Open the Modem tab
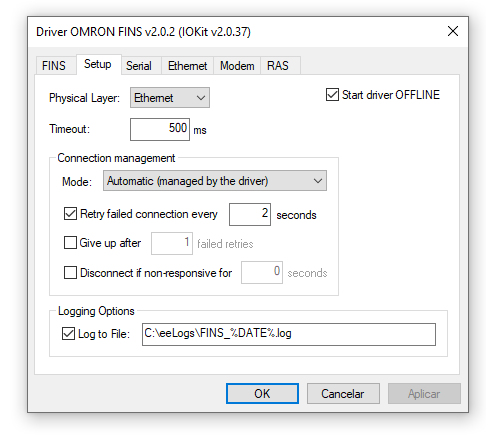Viewport: 486px width, 436px height. coord(237,66)
